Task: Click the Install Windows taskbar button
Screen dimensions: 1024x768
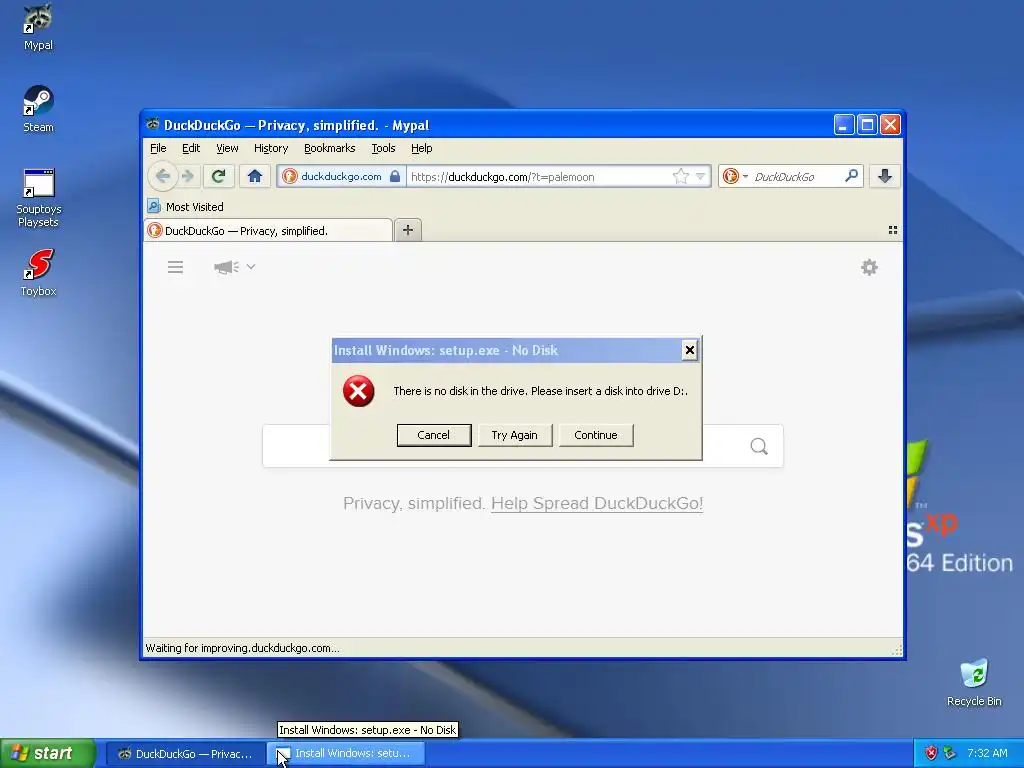Action: (x=346, y=754)
